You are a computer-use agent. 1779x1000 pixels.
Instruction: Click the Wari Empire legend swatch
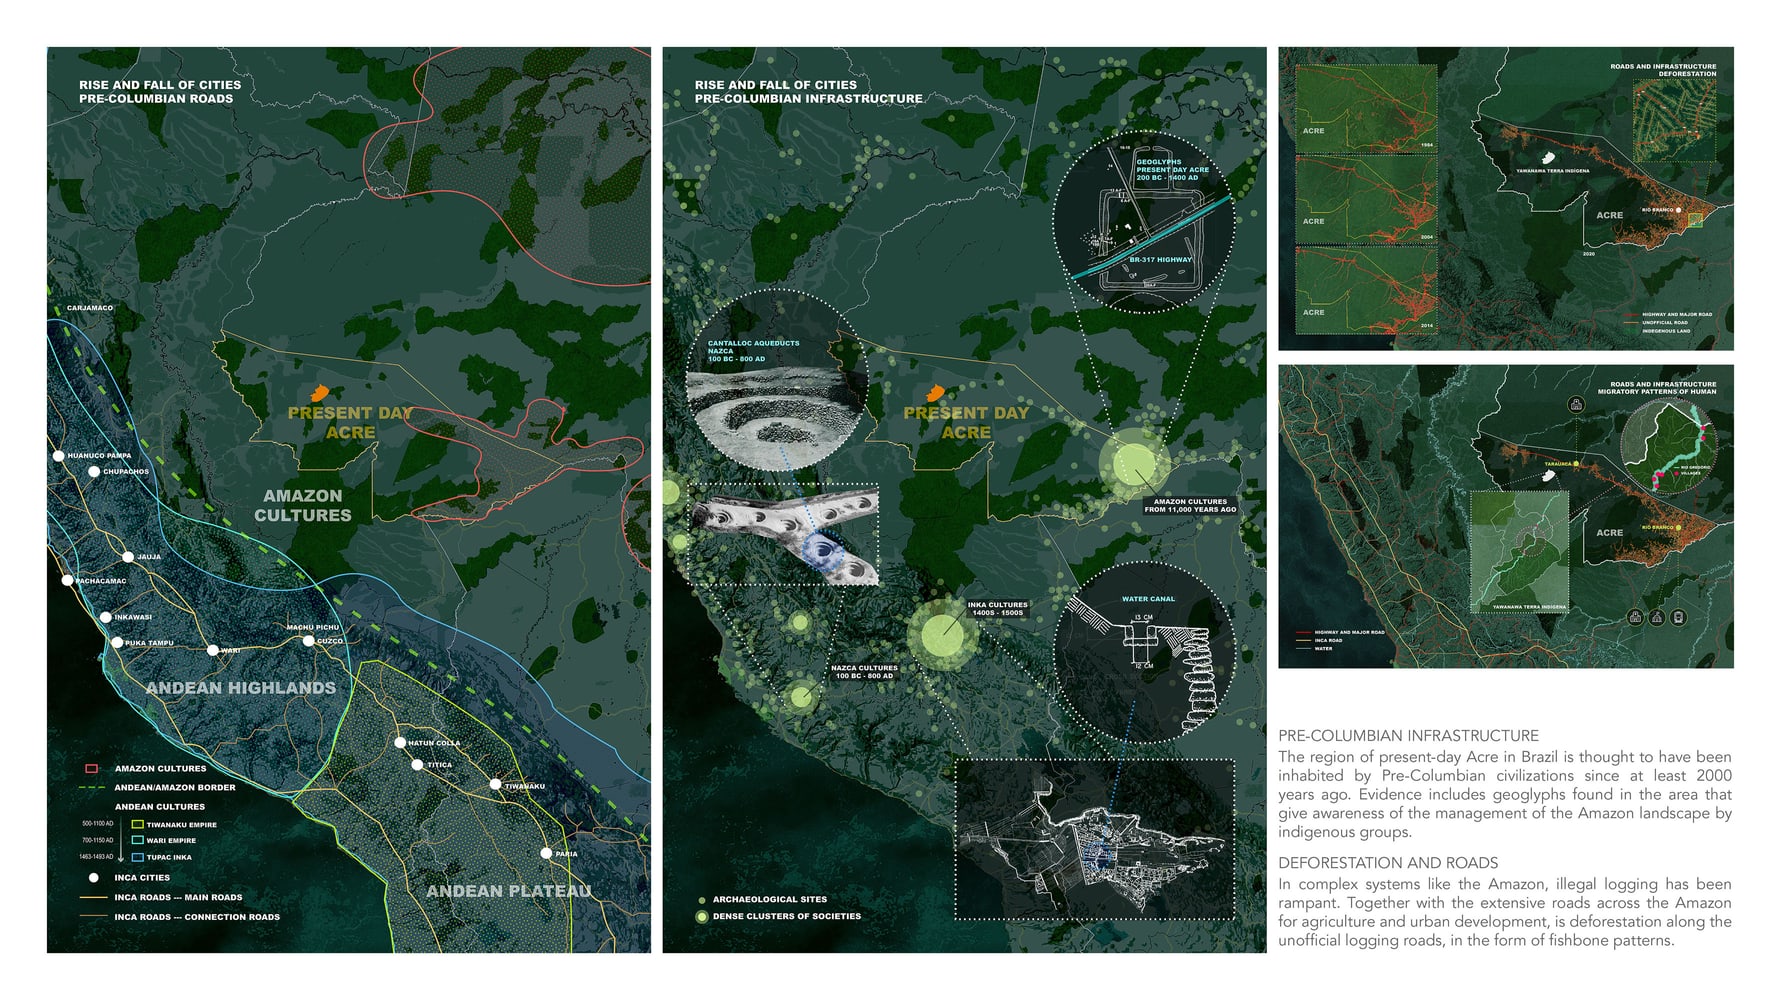[138, 841]
